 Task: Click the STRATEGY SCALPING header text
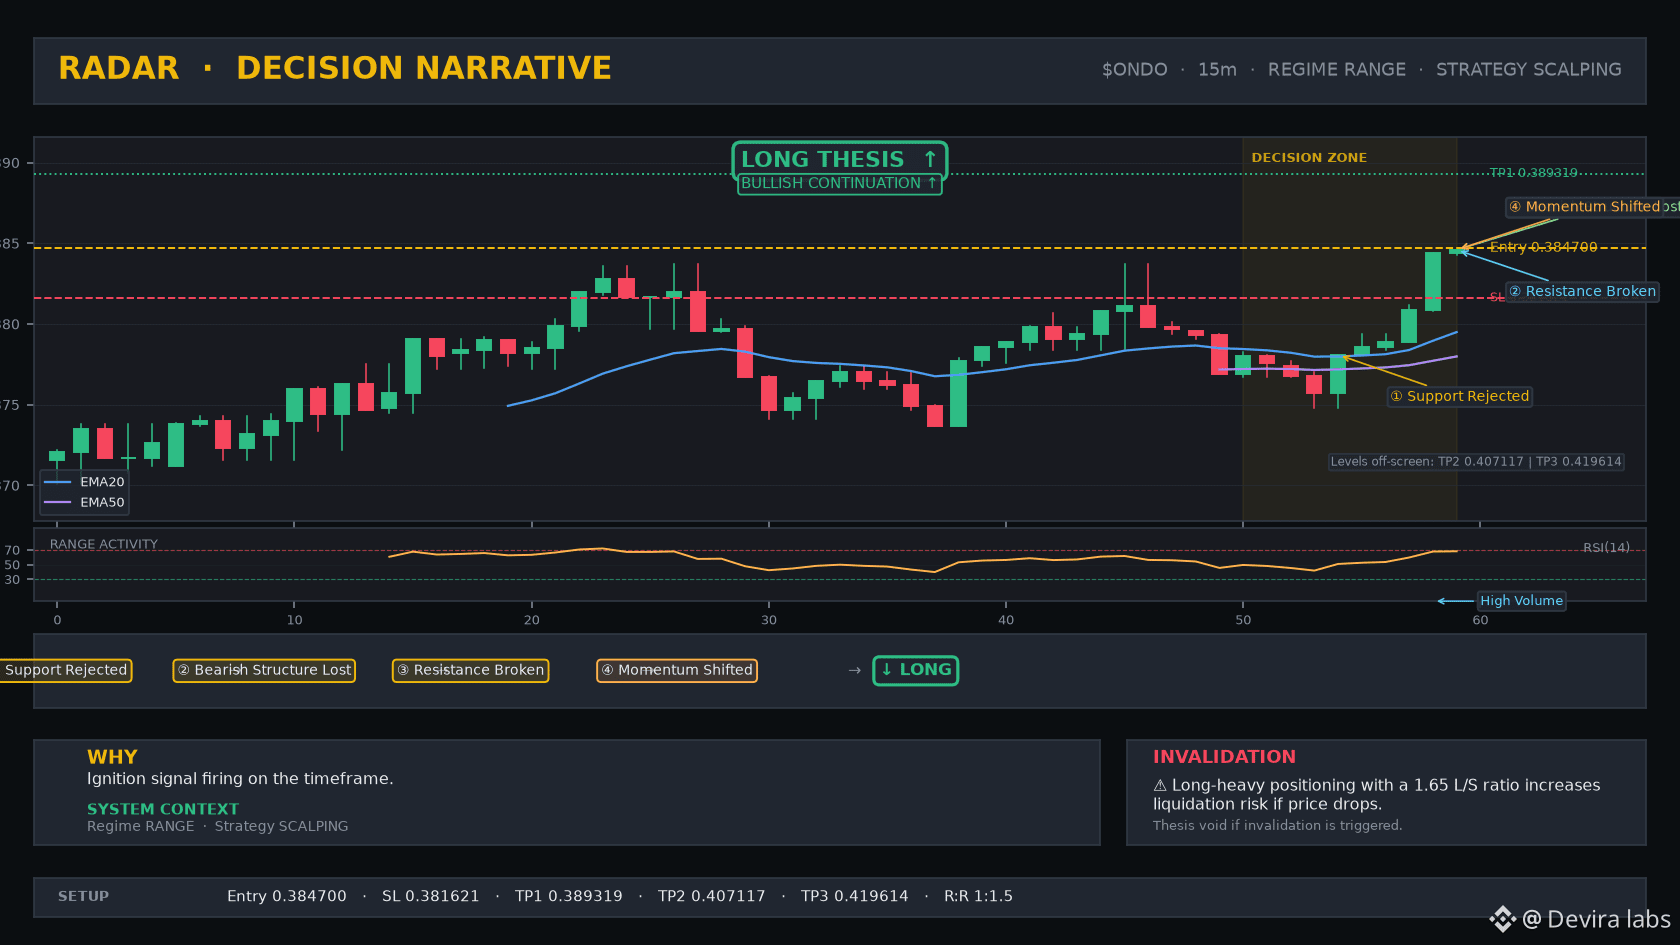pos(1529,70)
